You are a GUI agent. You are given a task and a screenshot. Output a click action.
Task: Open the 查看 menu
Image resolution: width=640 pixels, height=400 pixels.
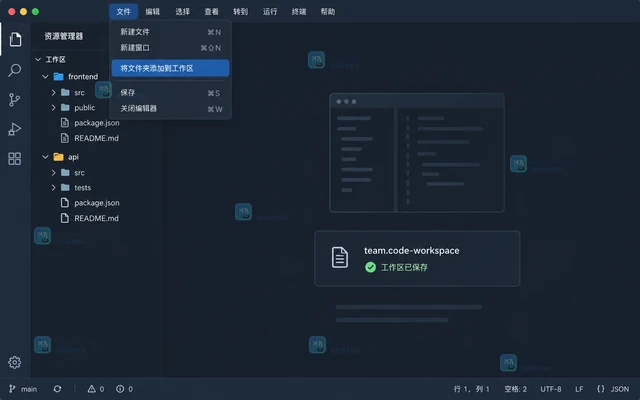211,11
